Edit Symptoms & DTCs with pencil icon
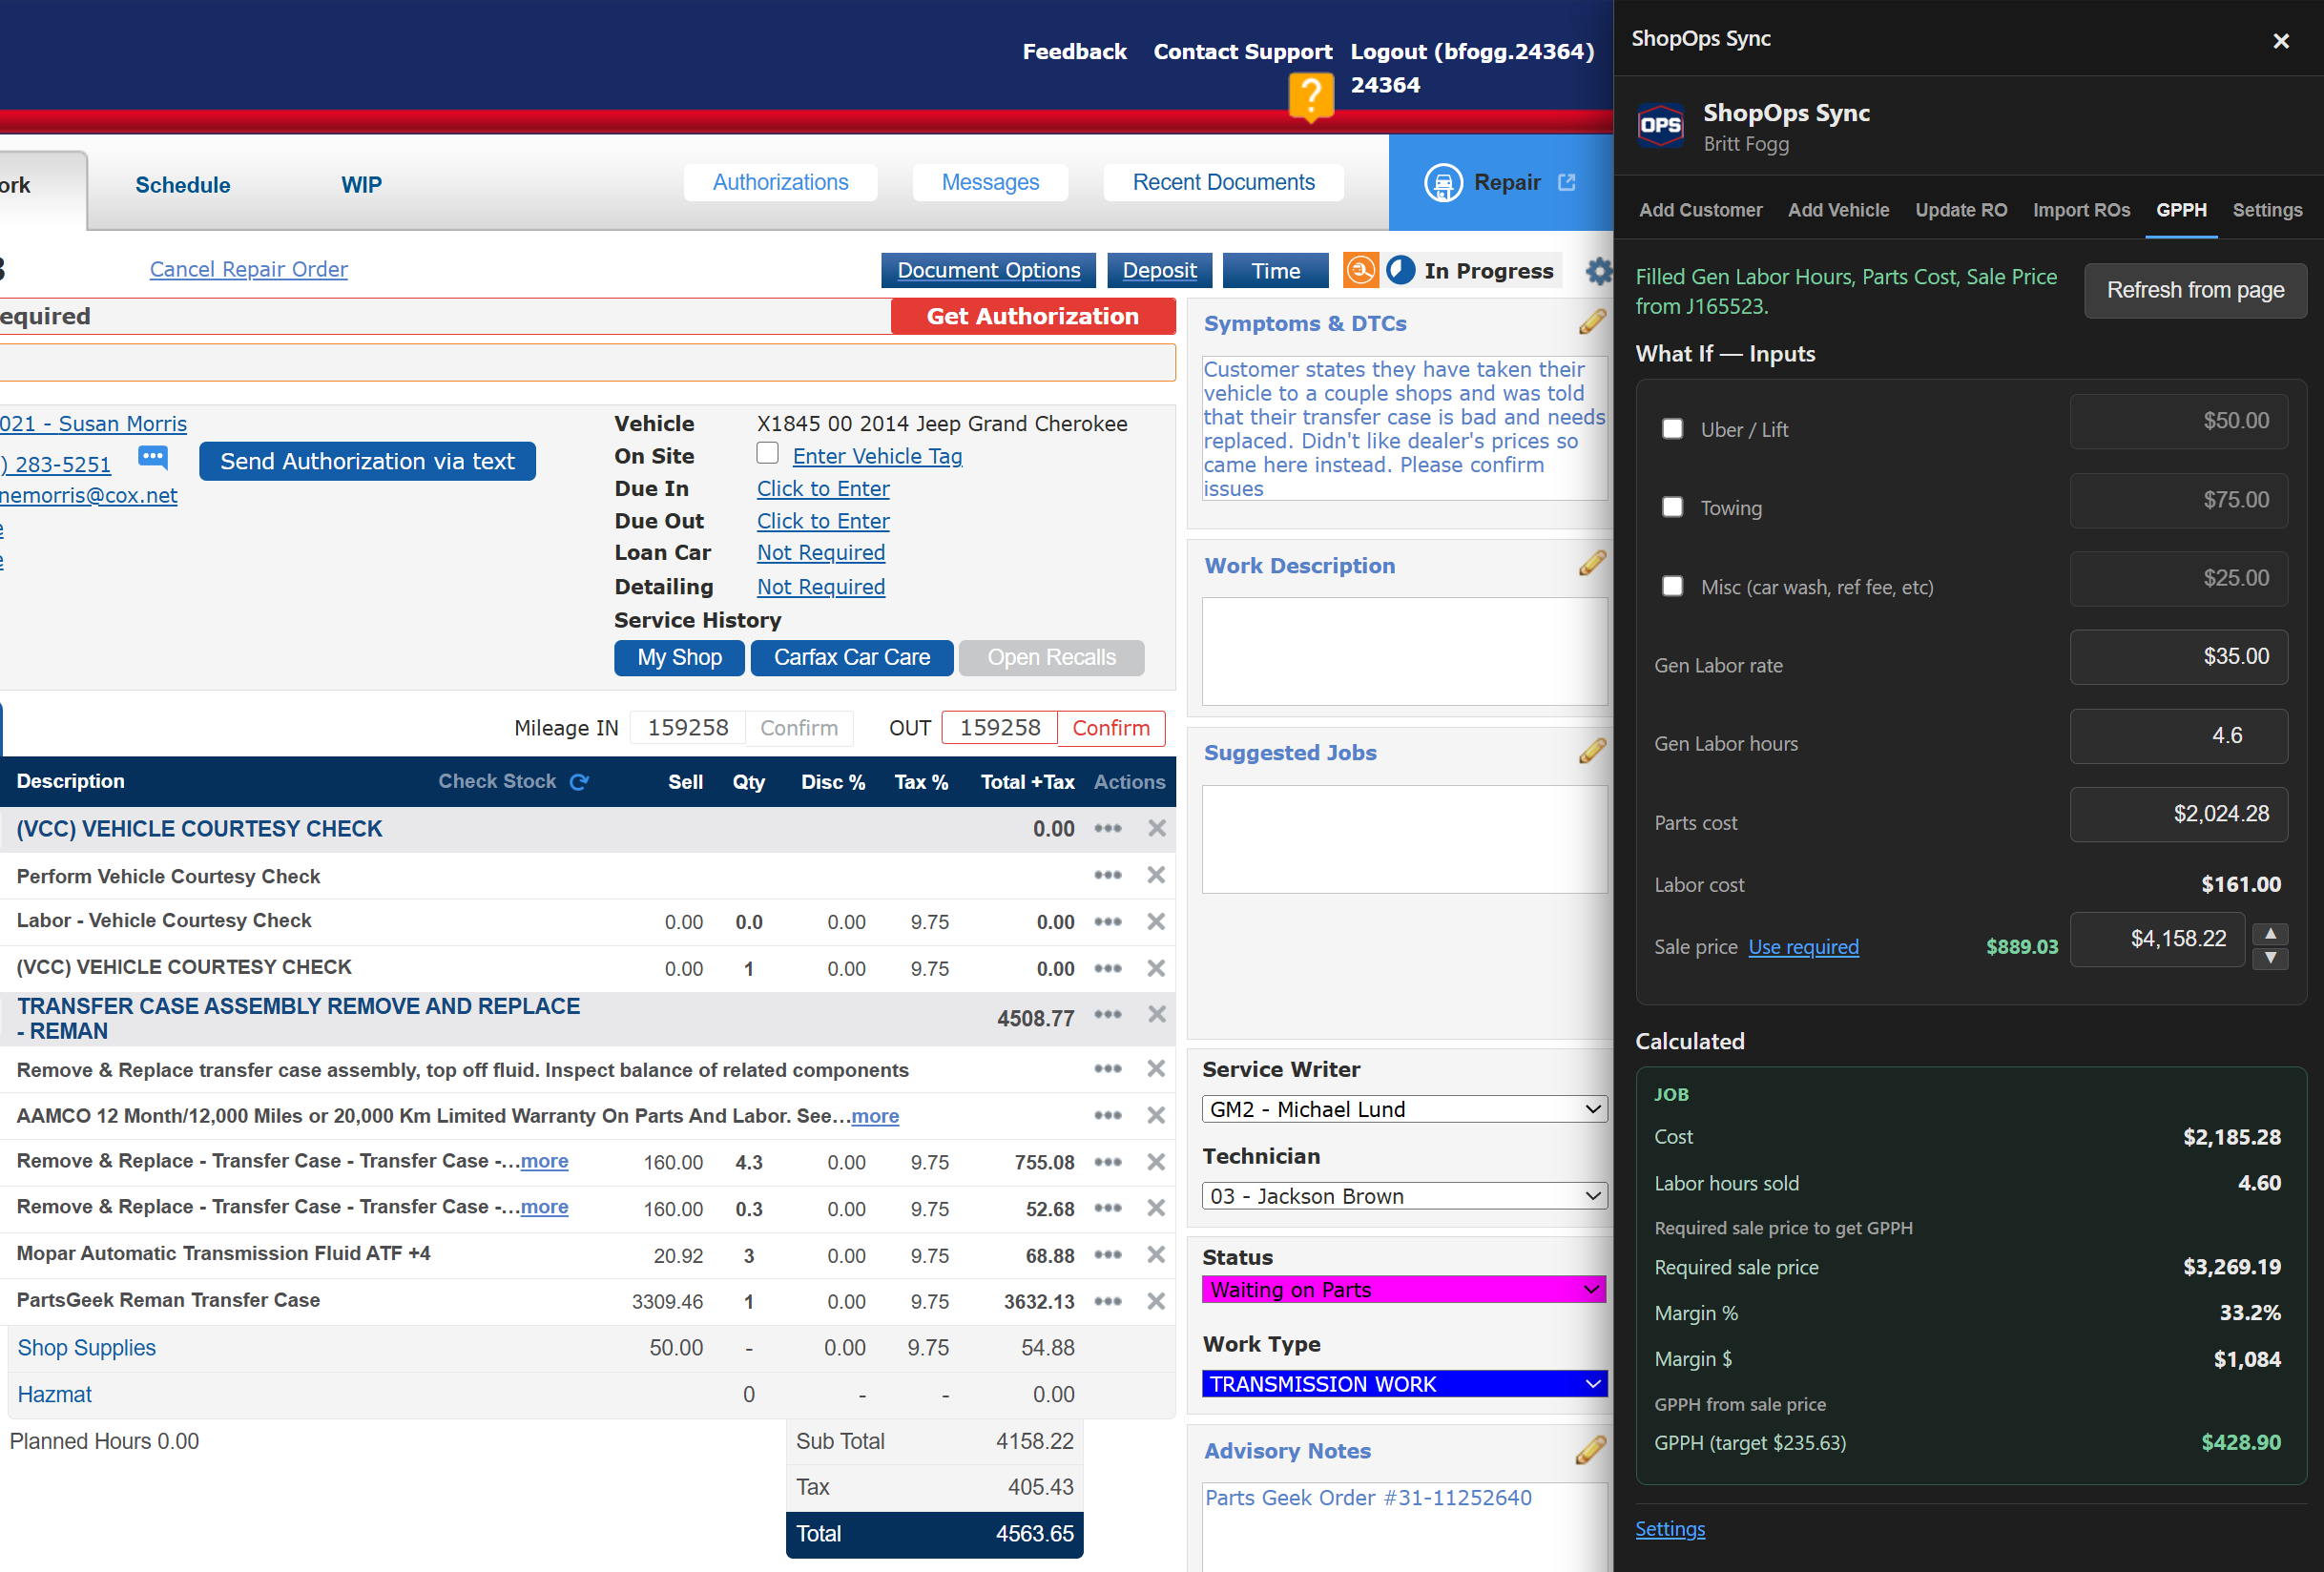This screenshot has width=2324, height=1572. (1592, 322)
